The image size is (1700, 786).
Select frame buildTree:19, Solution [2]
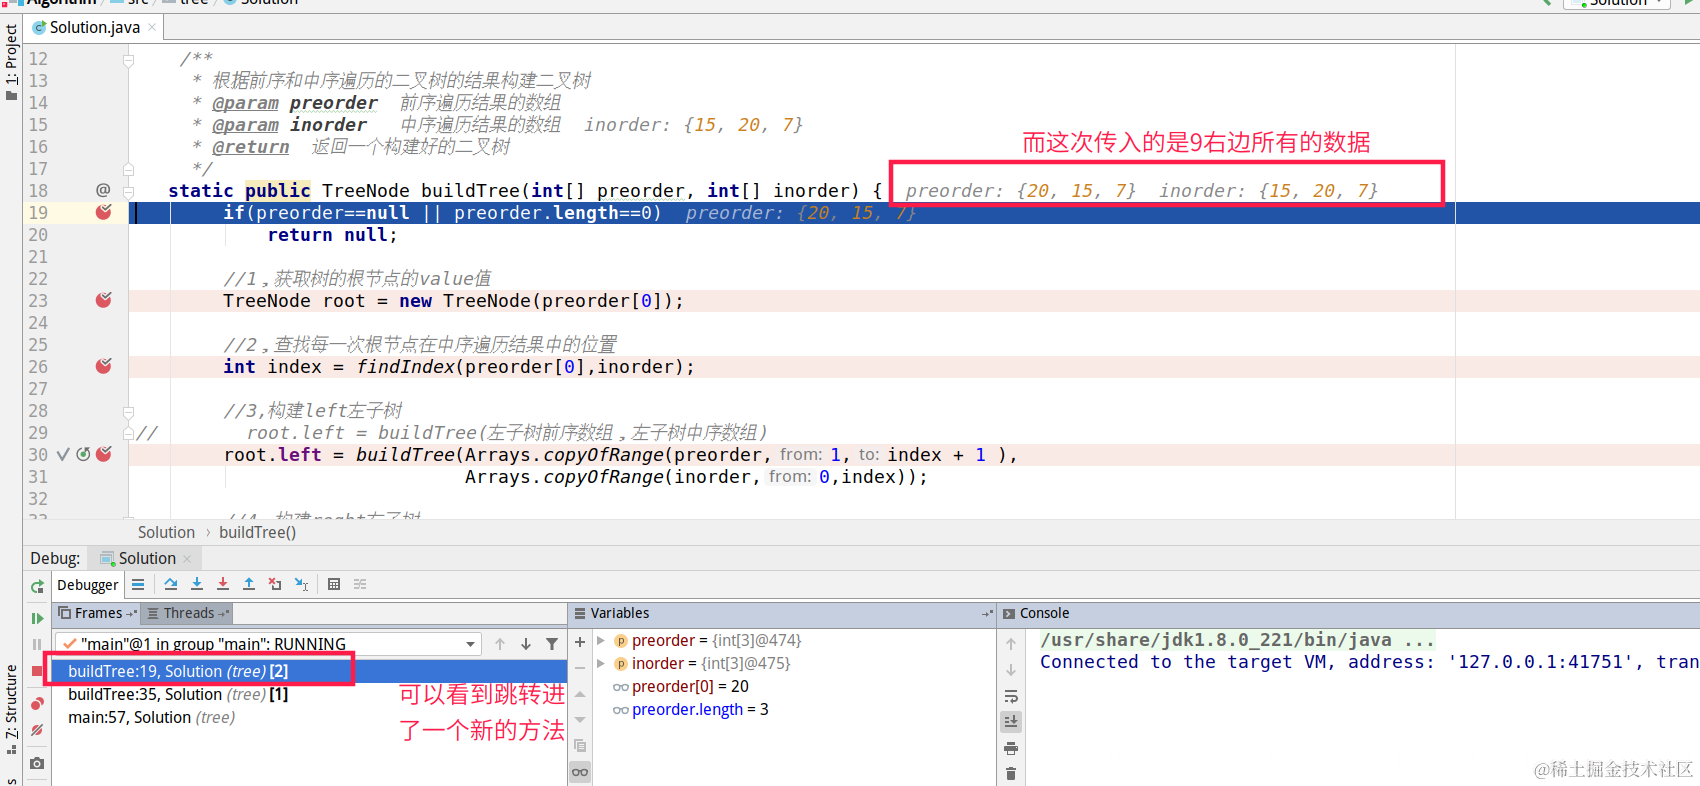click(309, 671)
